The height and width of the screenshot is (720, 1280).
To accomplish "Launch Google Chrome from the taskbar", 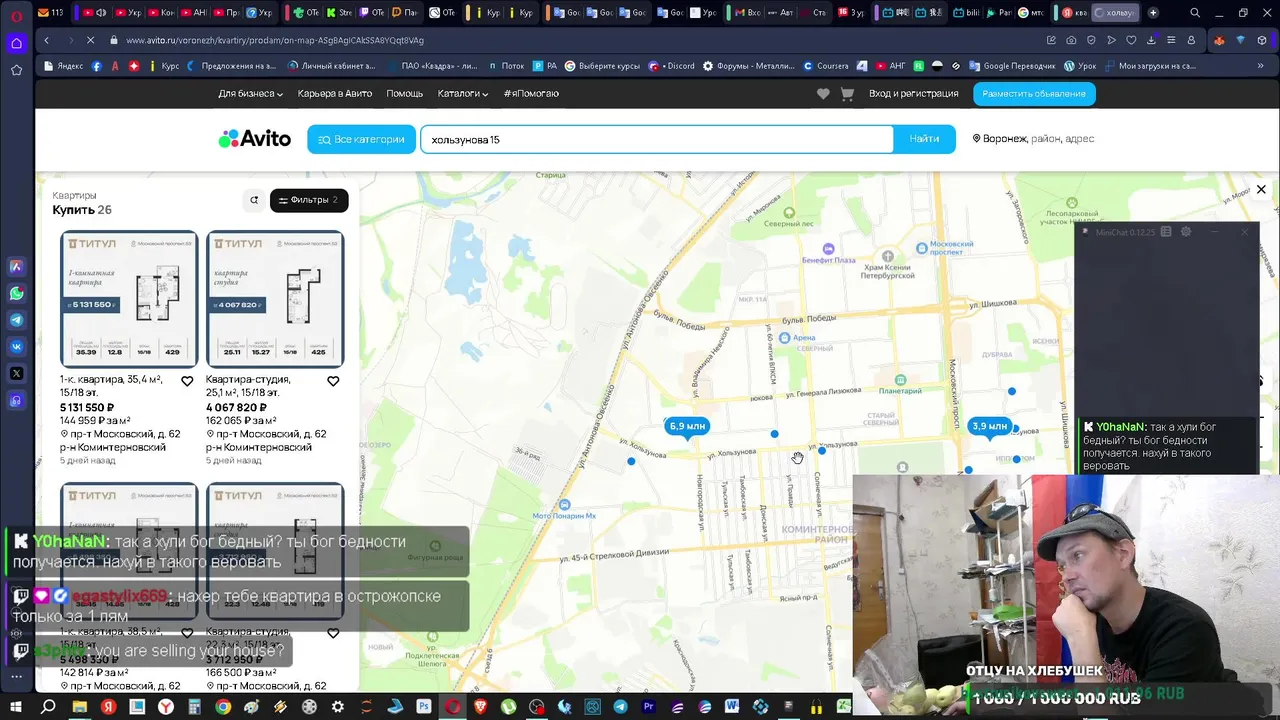I will pos(223,707).
